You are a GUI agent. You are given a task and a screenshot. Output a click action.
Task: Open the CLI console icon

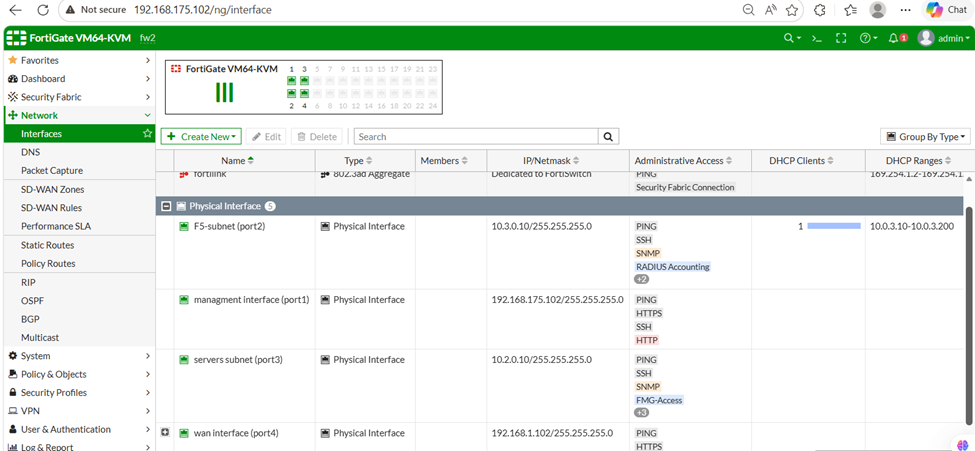pyautogui.click(x=817, y=39)
